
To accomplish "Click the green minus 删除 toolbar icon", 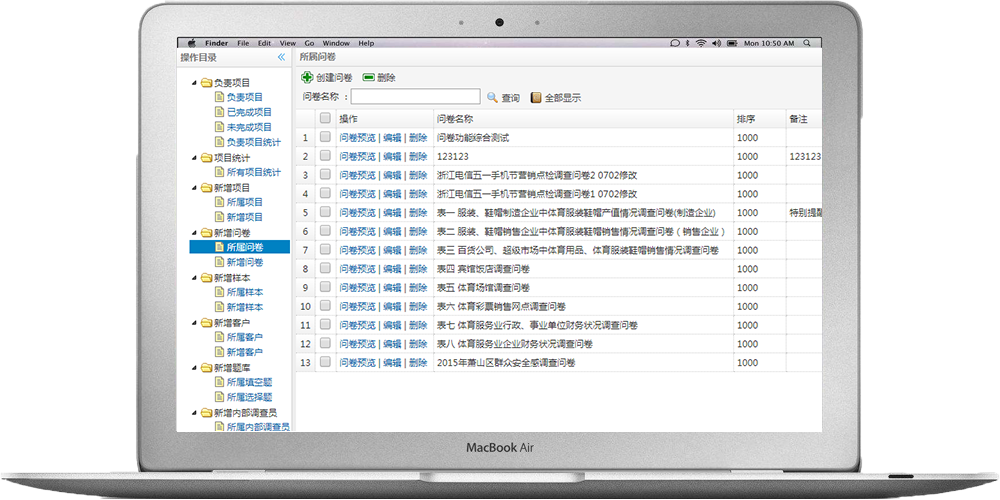I will pyautogui.click(x=368, y=77).
